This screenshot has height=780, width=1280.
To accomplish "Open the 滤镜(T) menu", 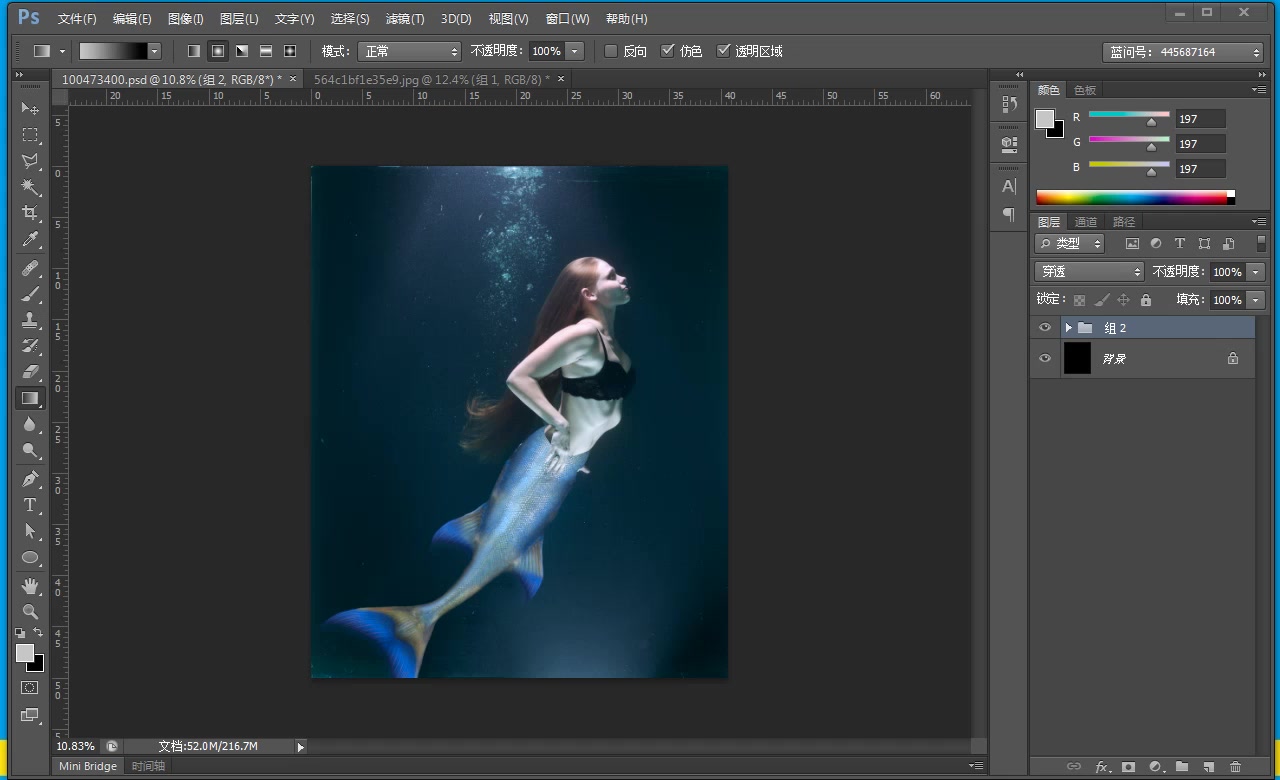I will 405,19.
